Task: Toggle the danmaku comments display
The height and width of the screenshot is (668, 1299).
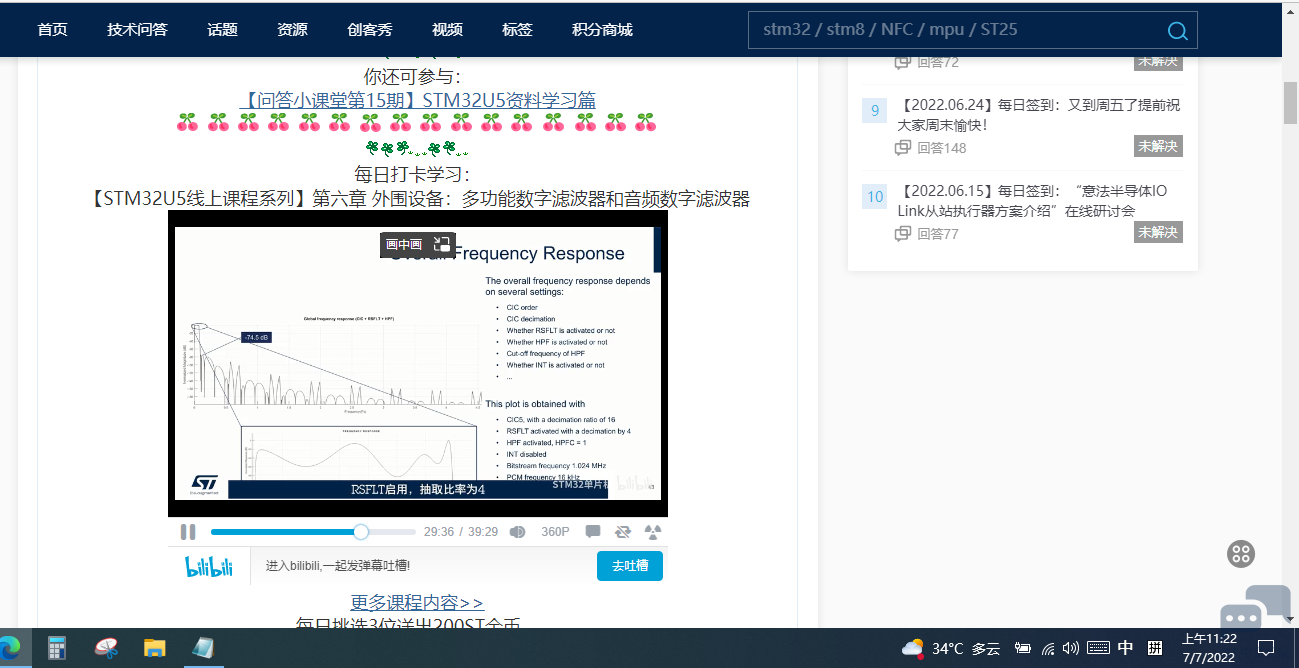Action: pos(593,532)
